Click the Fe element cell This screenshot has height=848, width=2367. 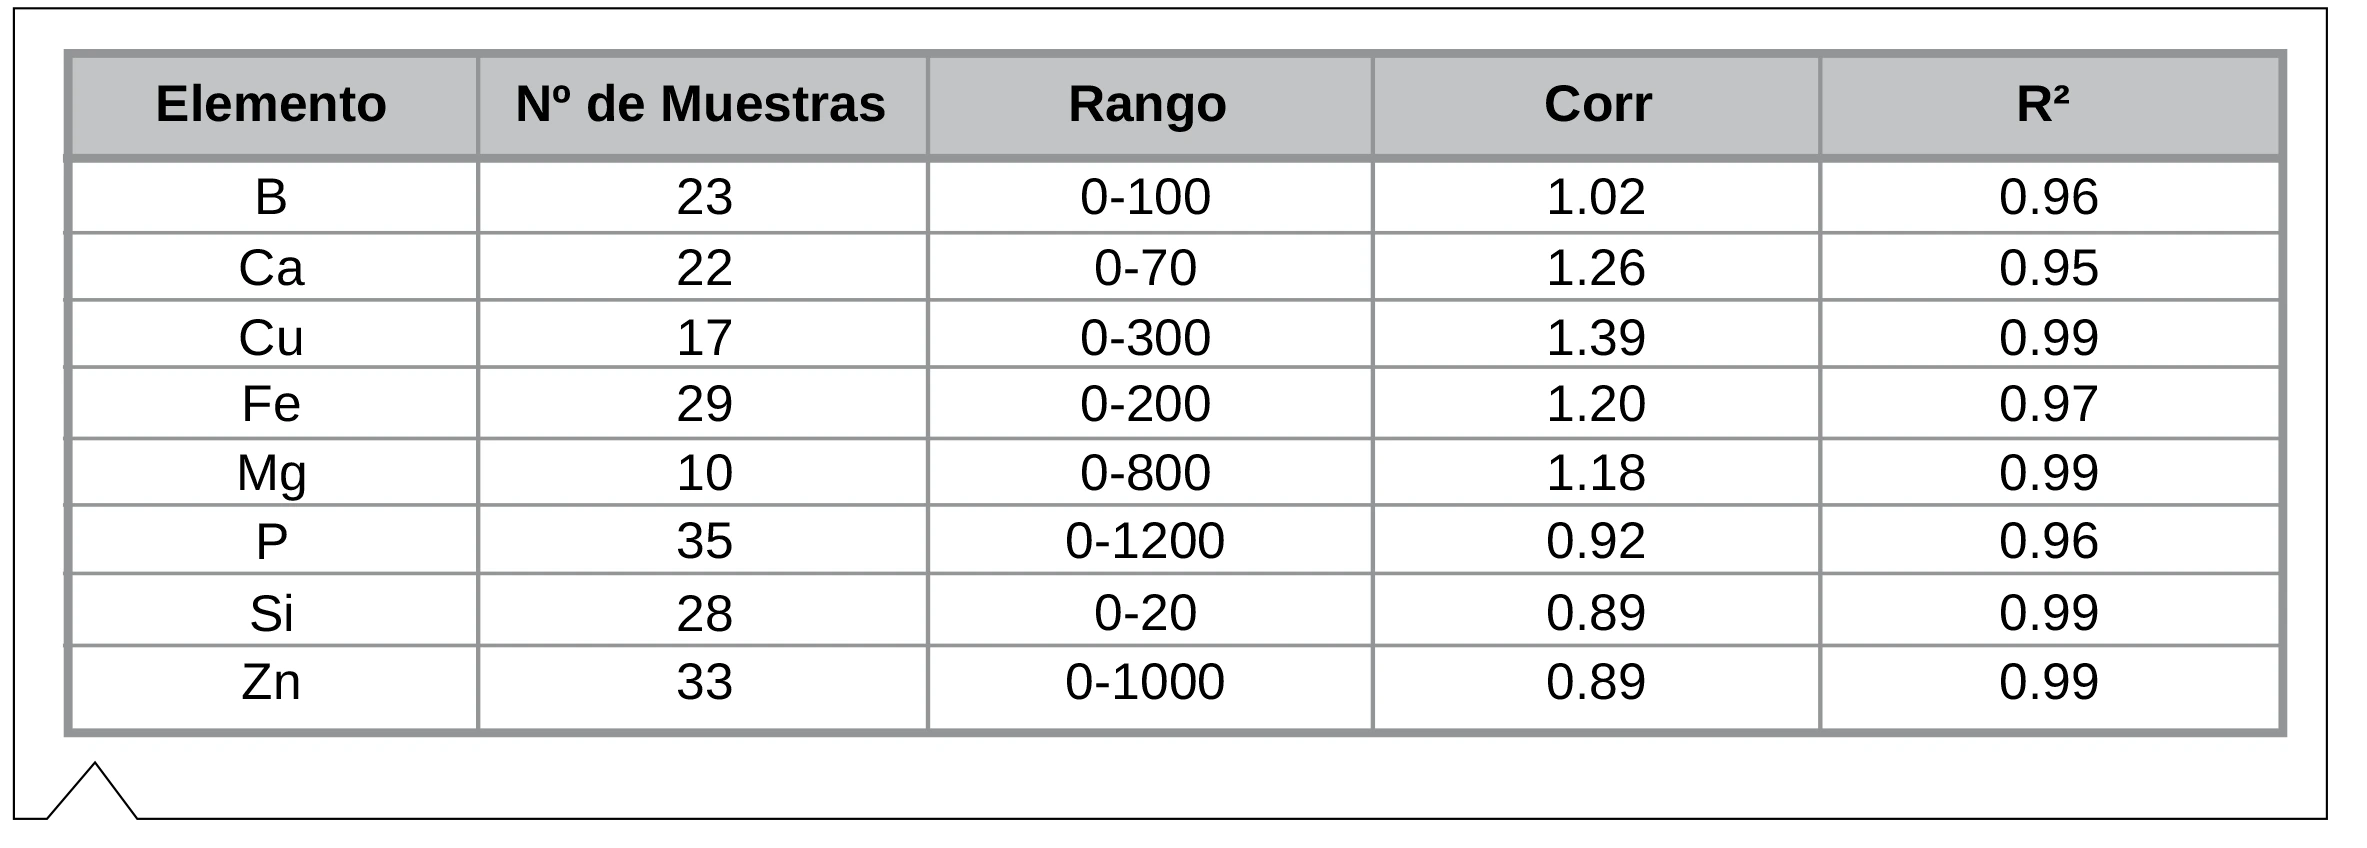click(x=271, y=404)
